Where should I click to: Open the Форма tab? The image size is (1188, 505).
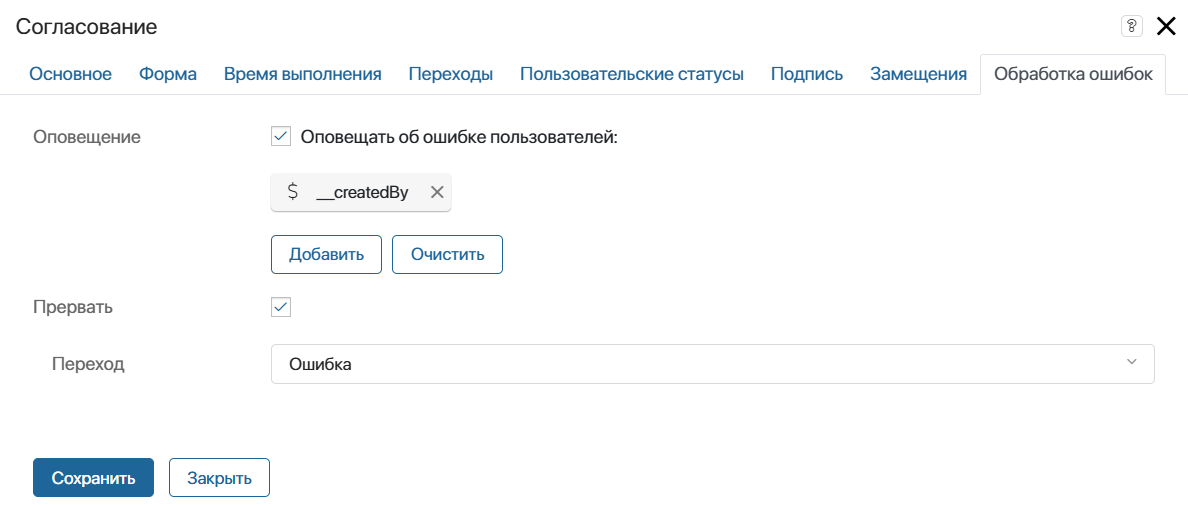coord(168,74)
